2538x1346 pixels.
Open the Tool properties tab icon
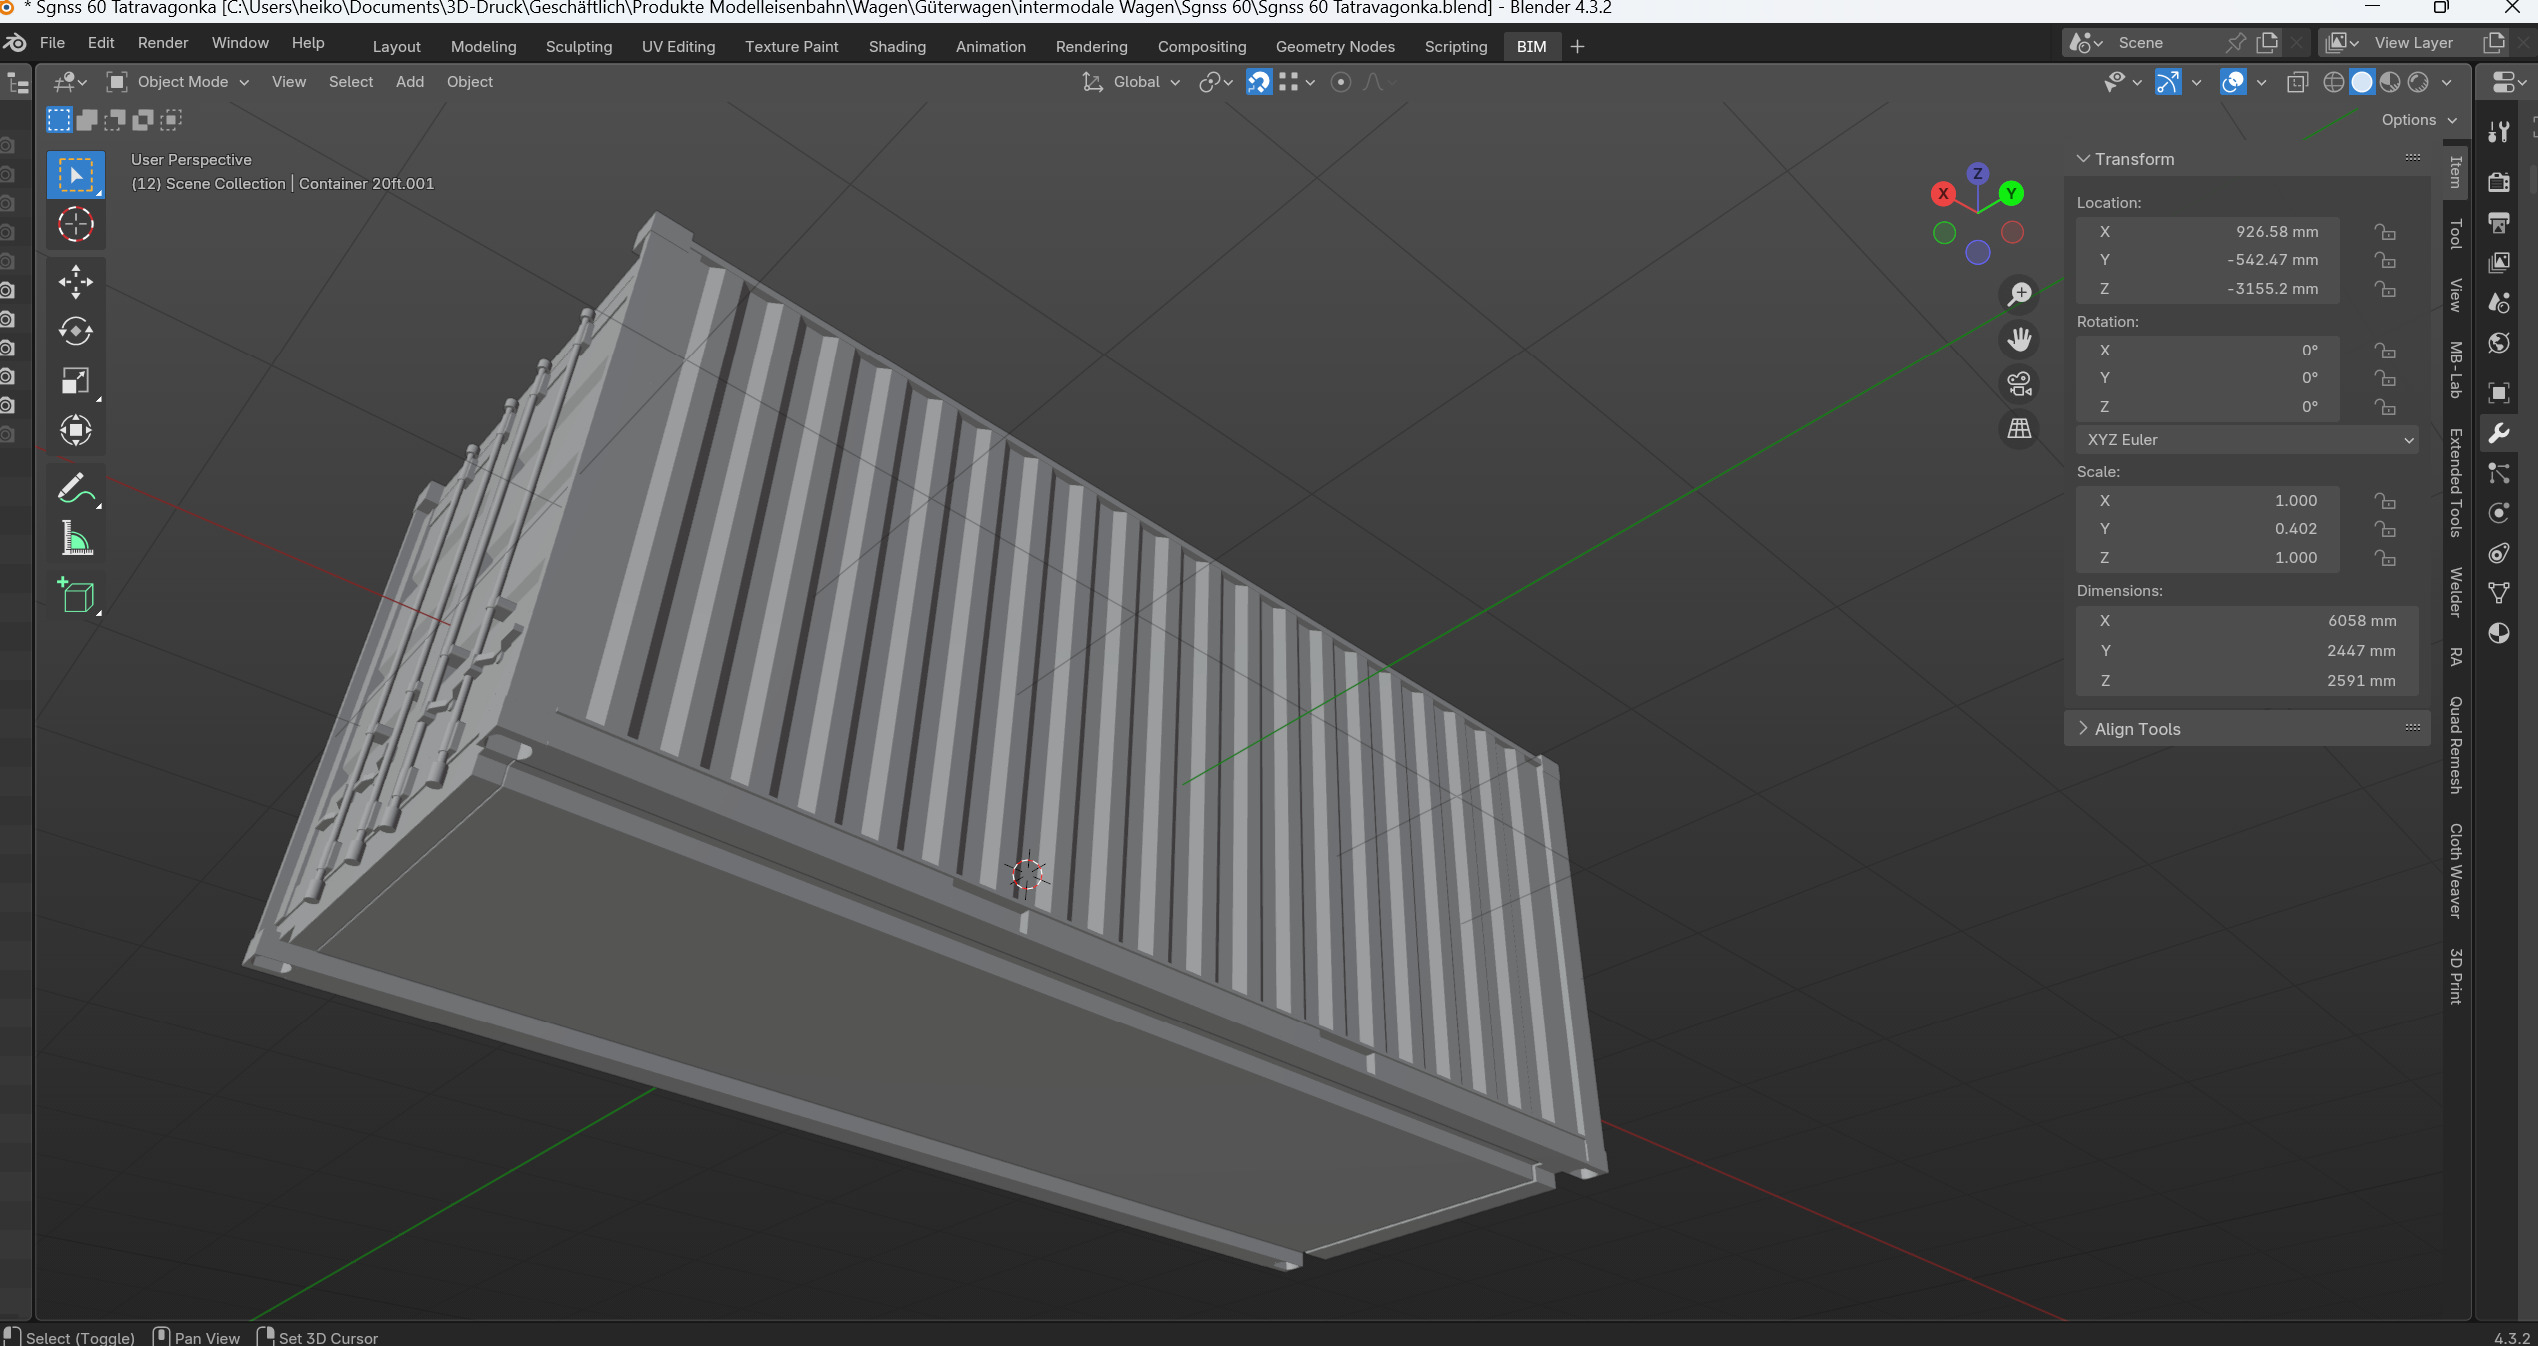point(2499,131)
